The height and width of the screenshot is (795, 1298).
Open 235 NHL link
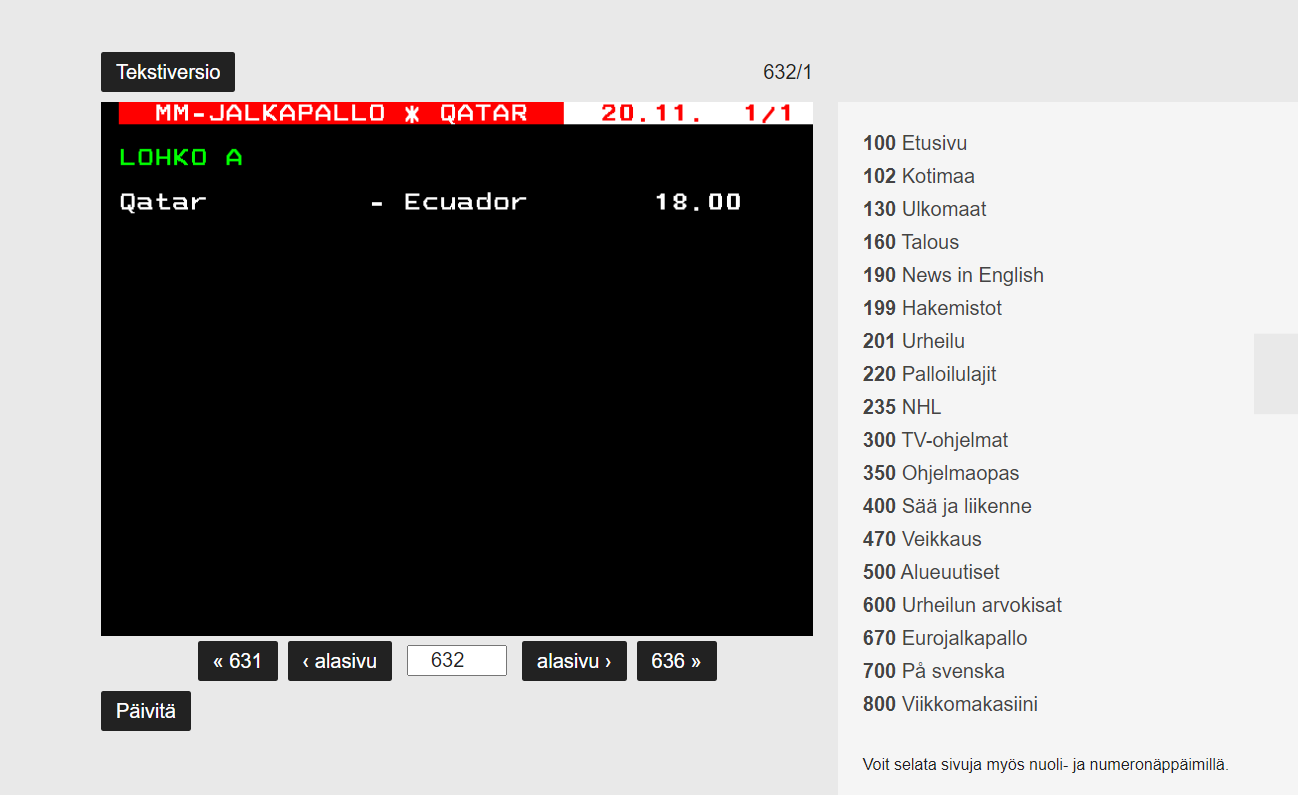(902, 407)
